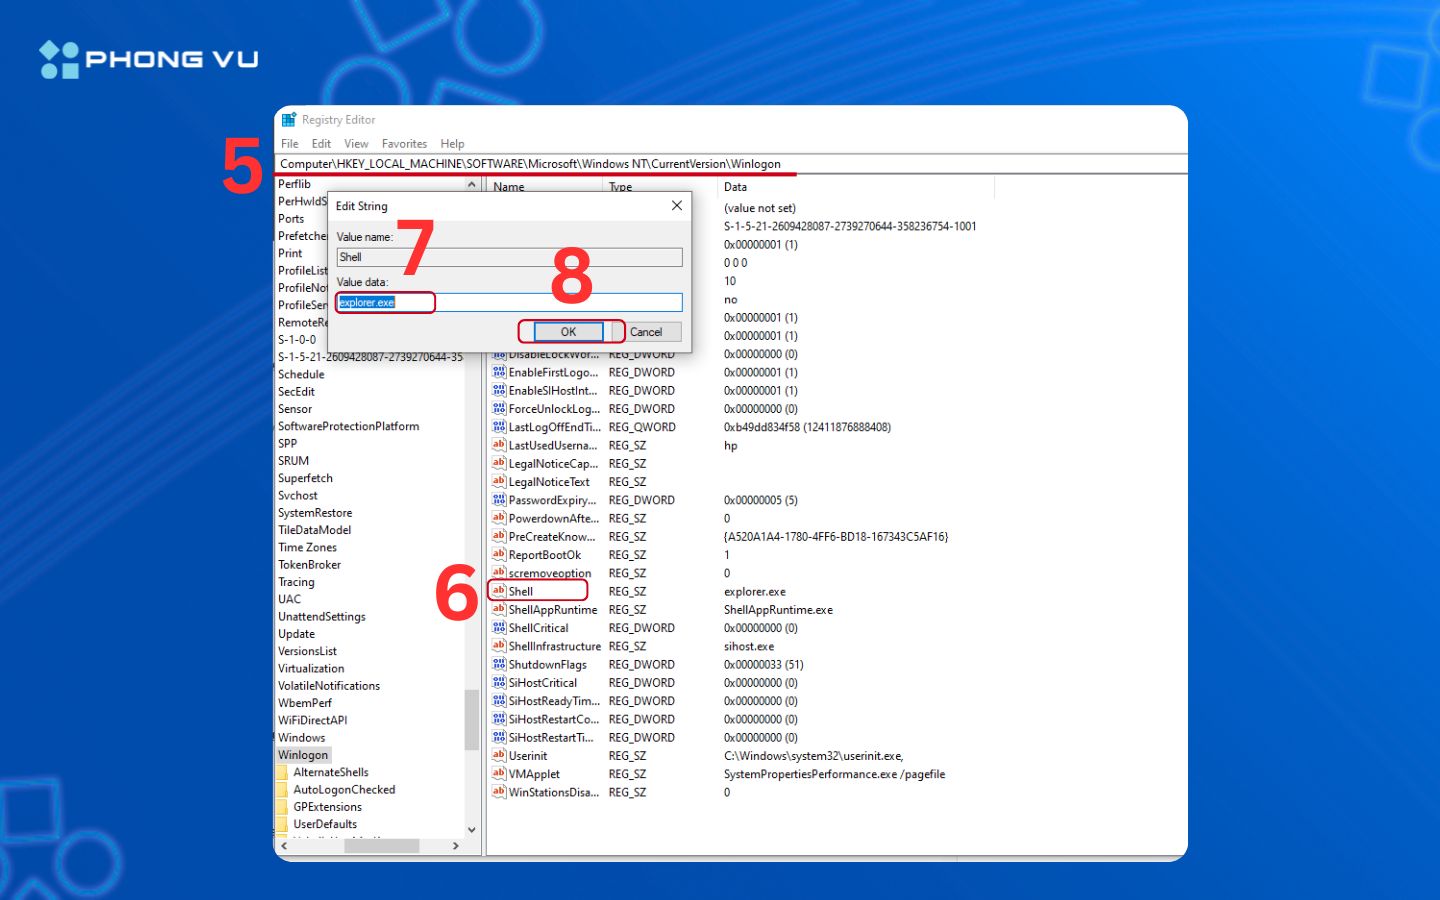The height and width of the screenshot is (900, 1440).
Task: Open the Favorites menu
Action: pyautogui.click(x=404, y=144)
